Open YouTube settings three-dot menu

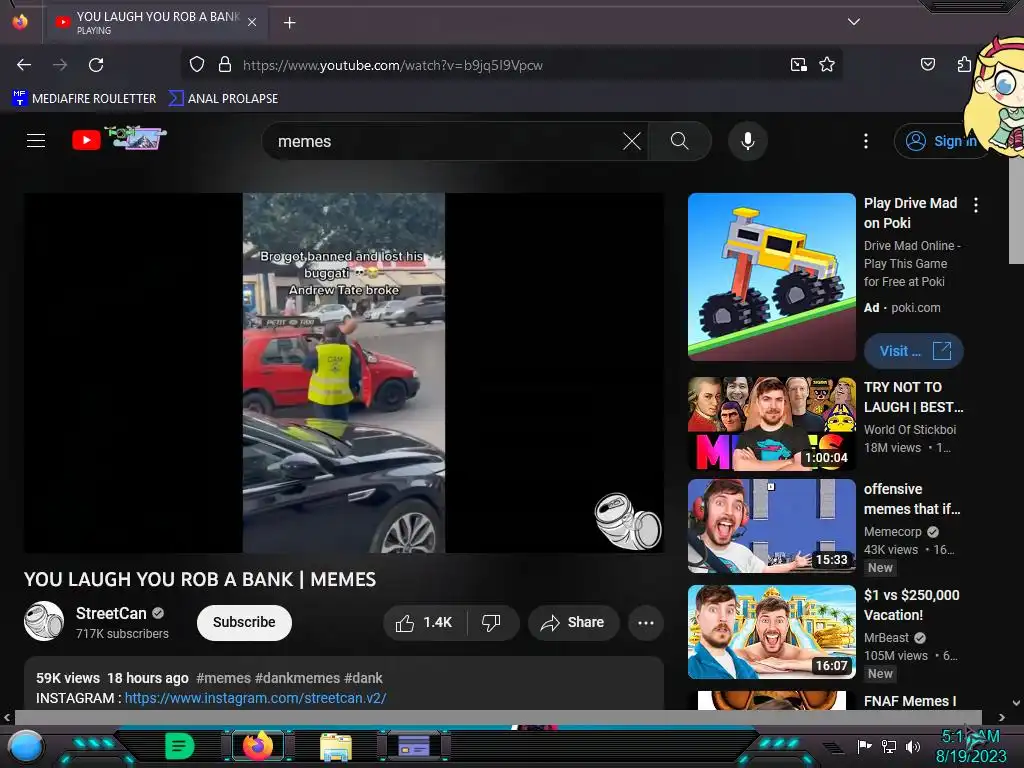(x=866, y=141)
